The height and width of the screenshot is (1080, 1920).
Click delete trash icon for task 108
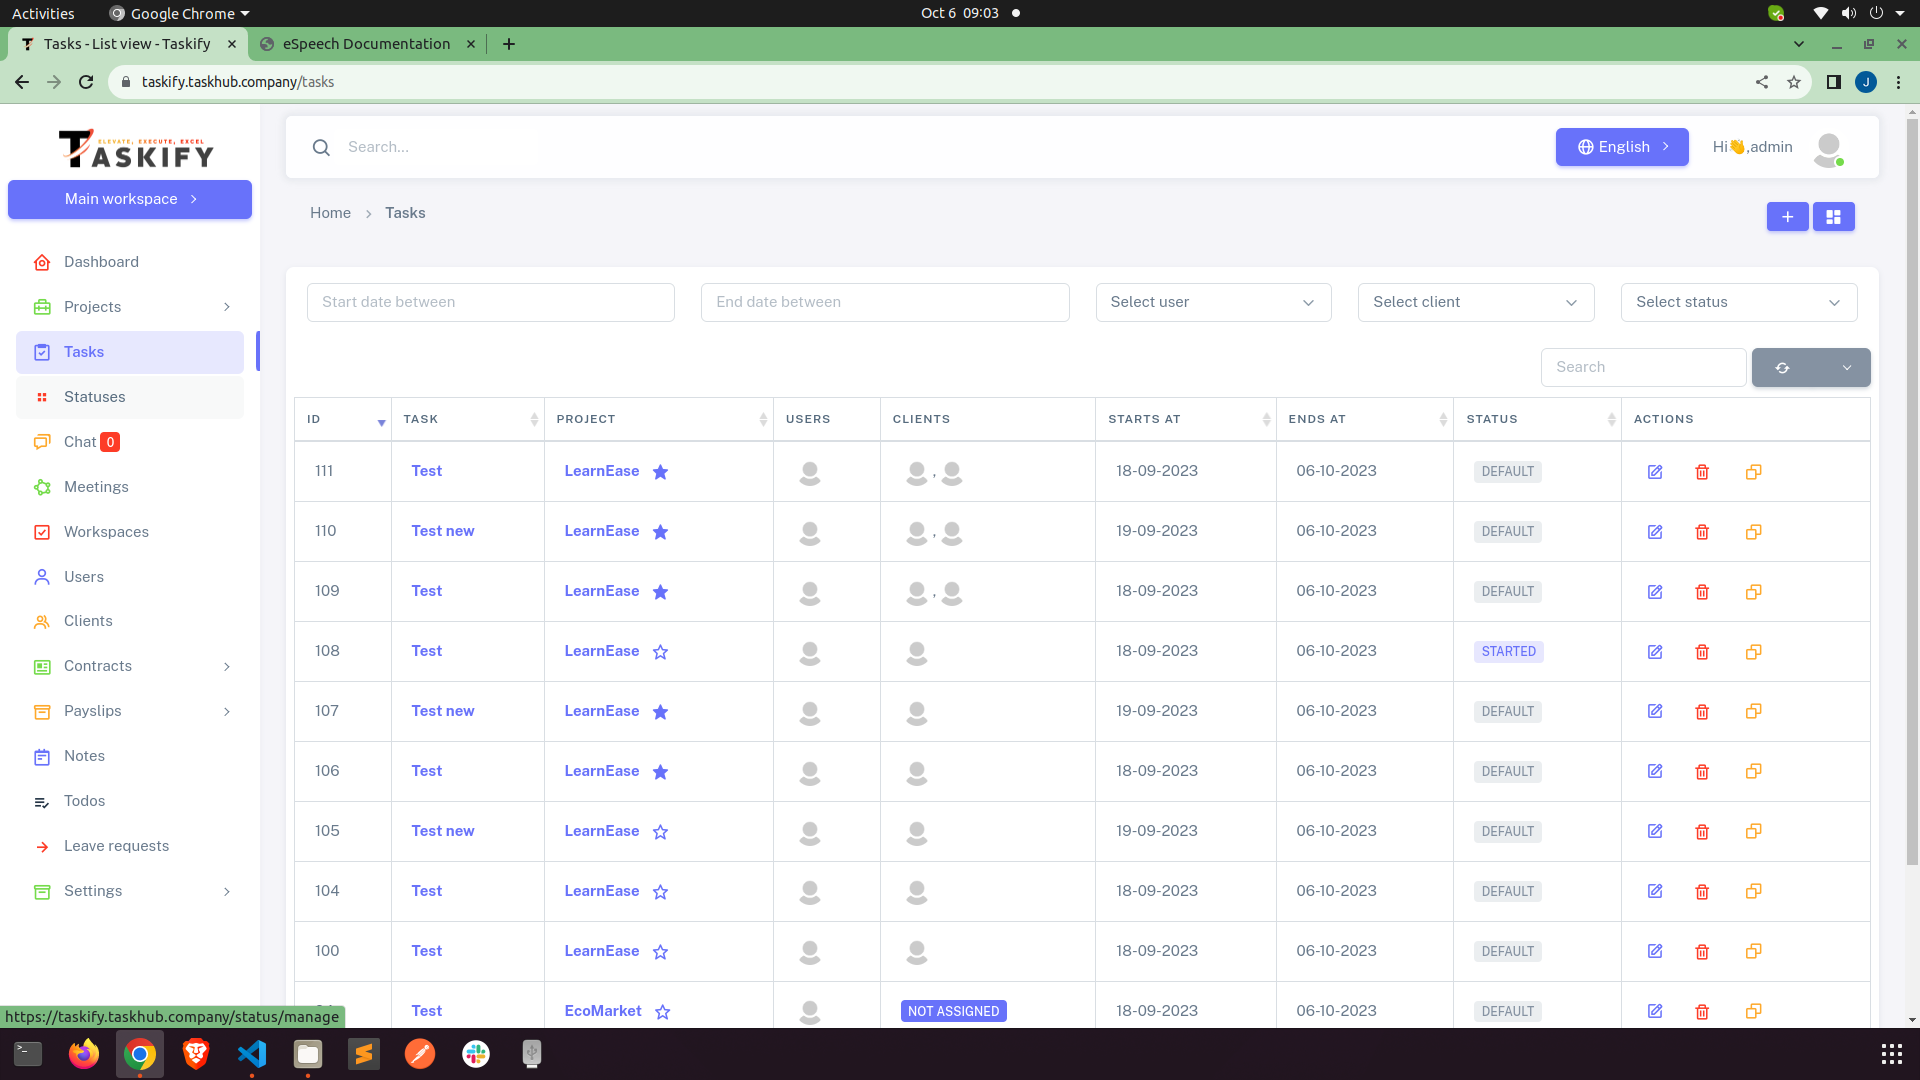(1702, 652)
